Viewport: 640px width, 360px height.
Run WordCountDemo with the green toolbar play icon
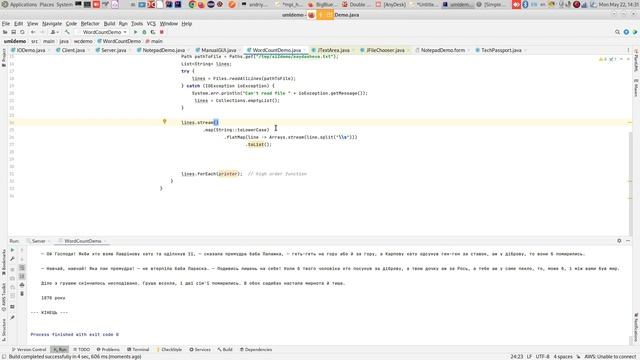[x=136, y=32]
